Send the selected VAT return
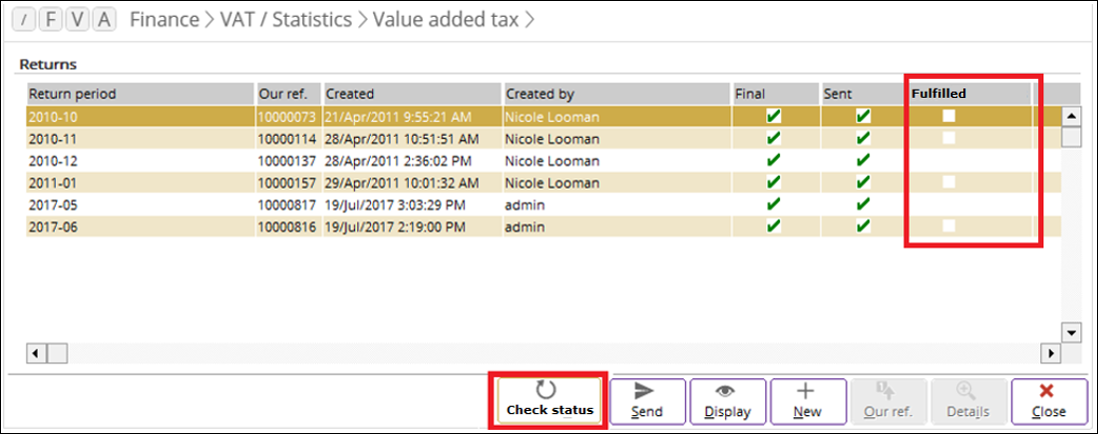This screenshot has width=1098, height=434. (647, 401)
